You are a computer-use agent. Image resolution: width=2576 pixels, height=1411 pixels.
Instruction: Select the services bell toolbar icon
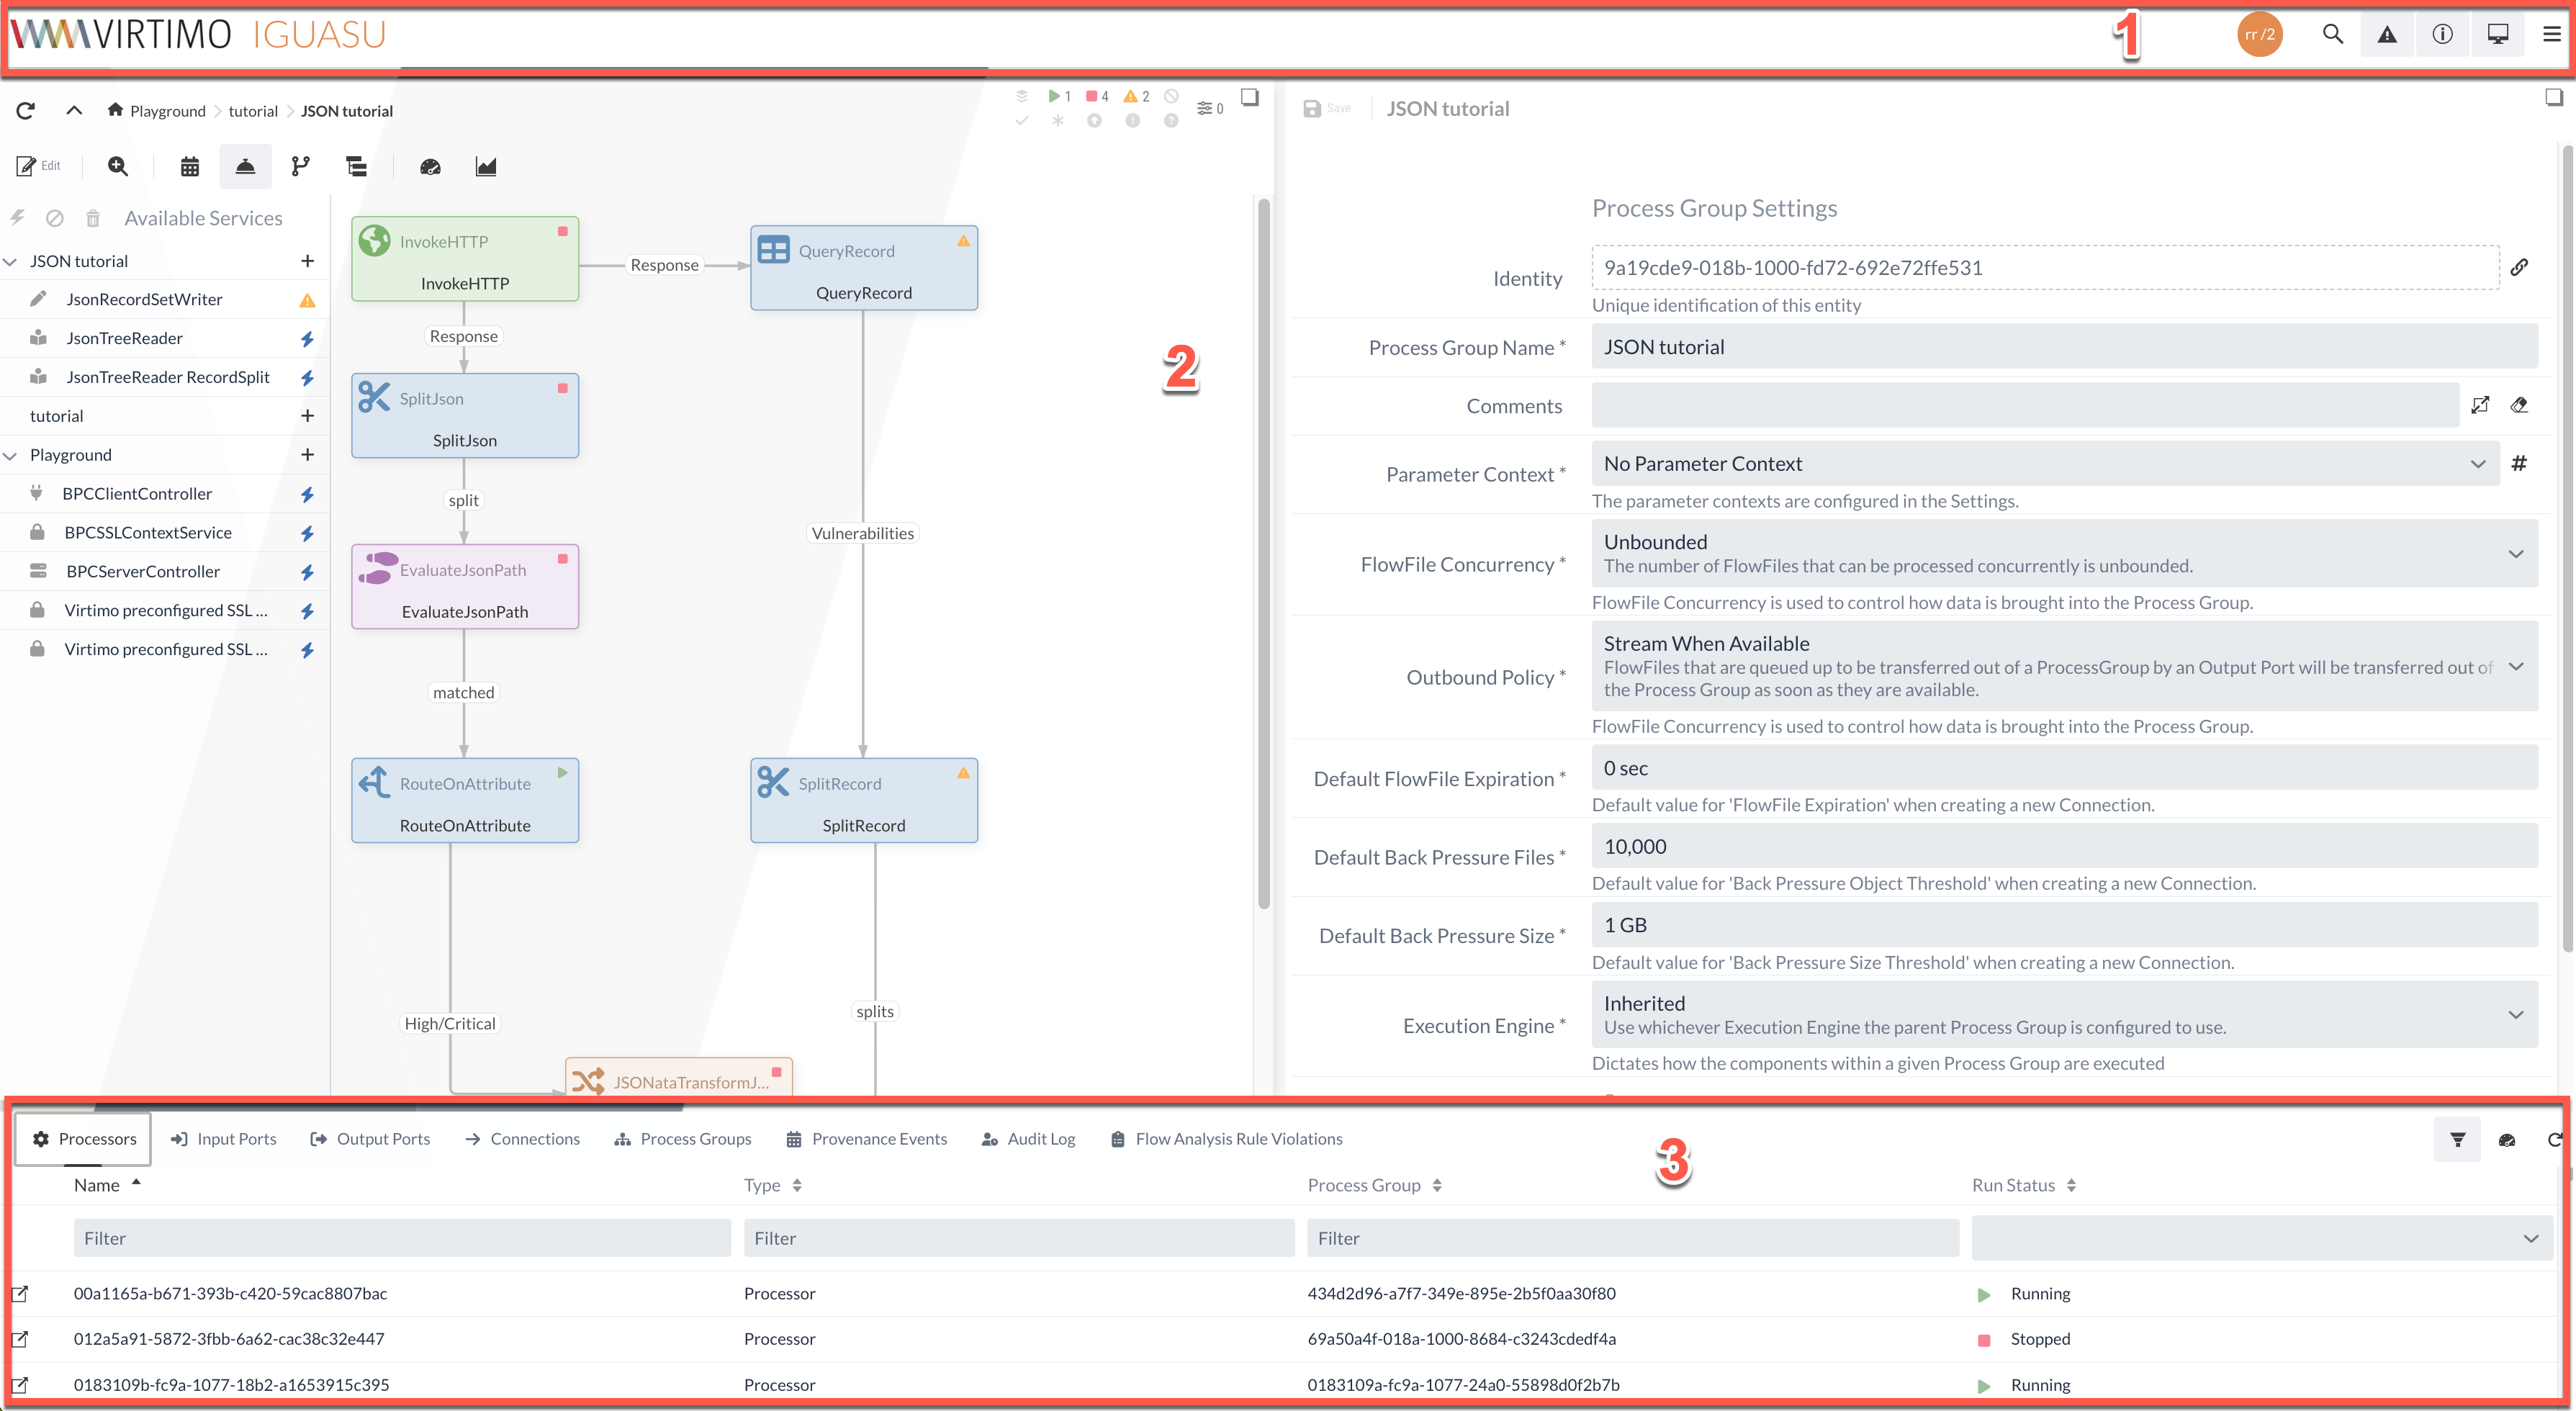pyautogui.click(x=245, y=167)
